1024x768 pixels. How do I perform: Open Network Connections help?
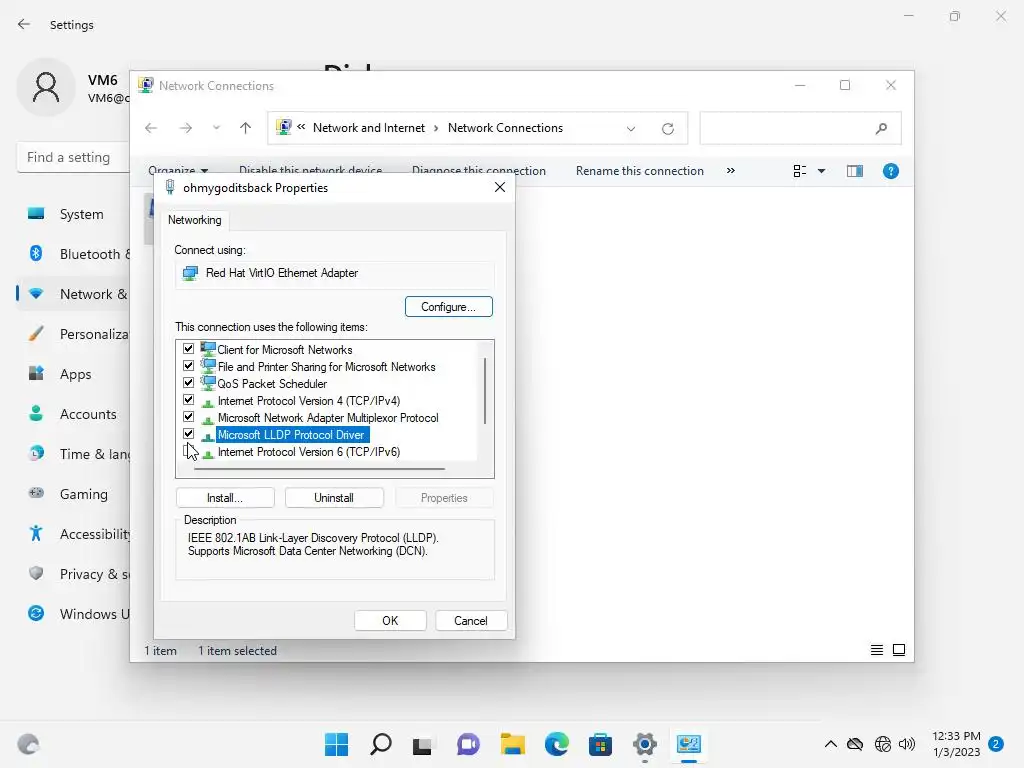point(891,171)
